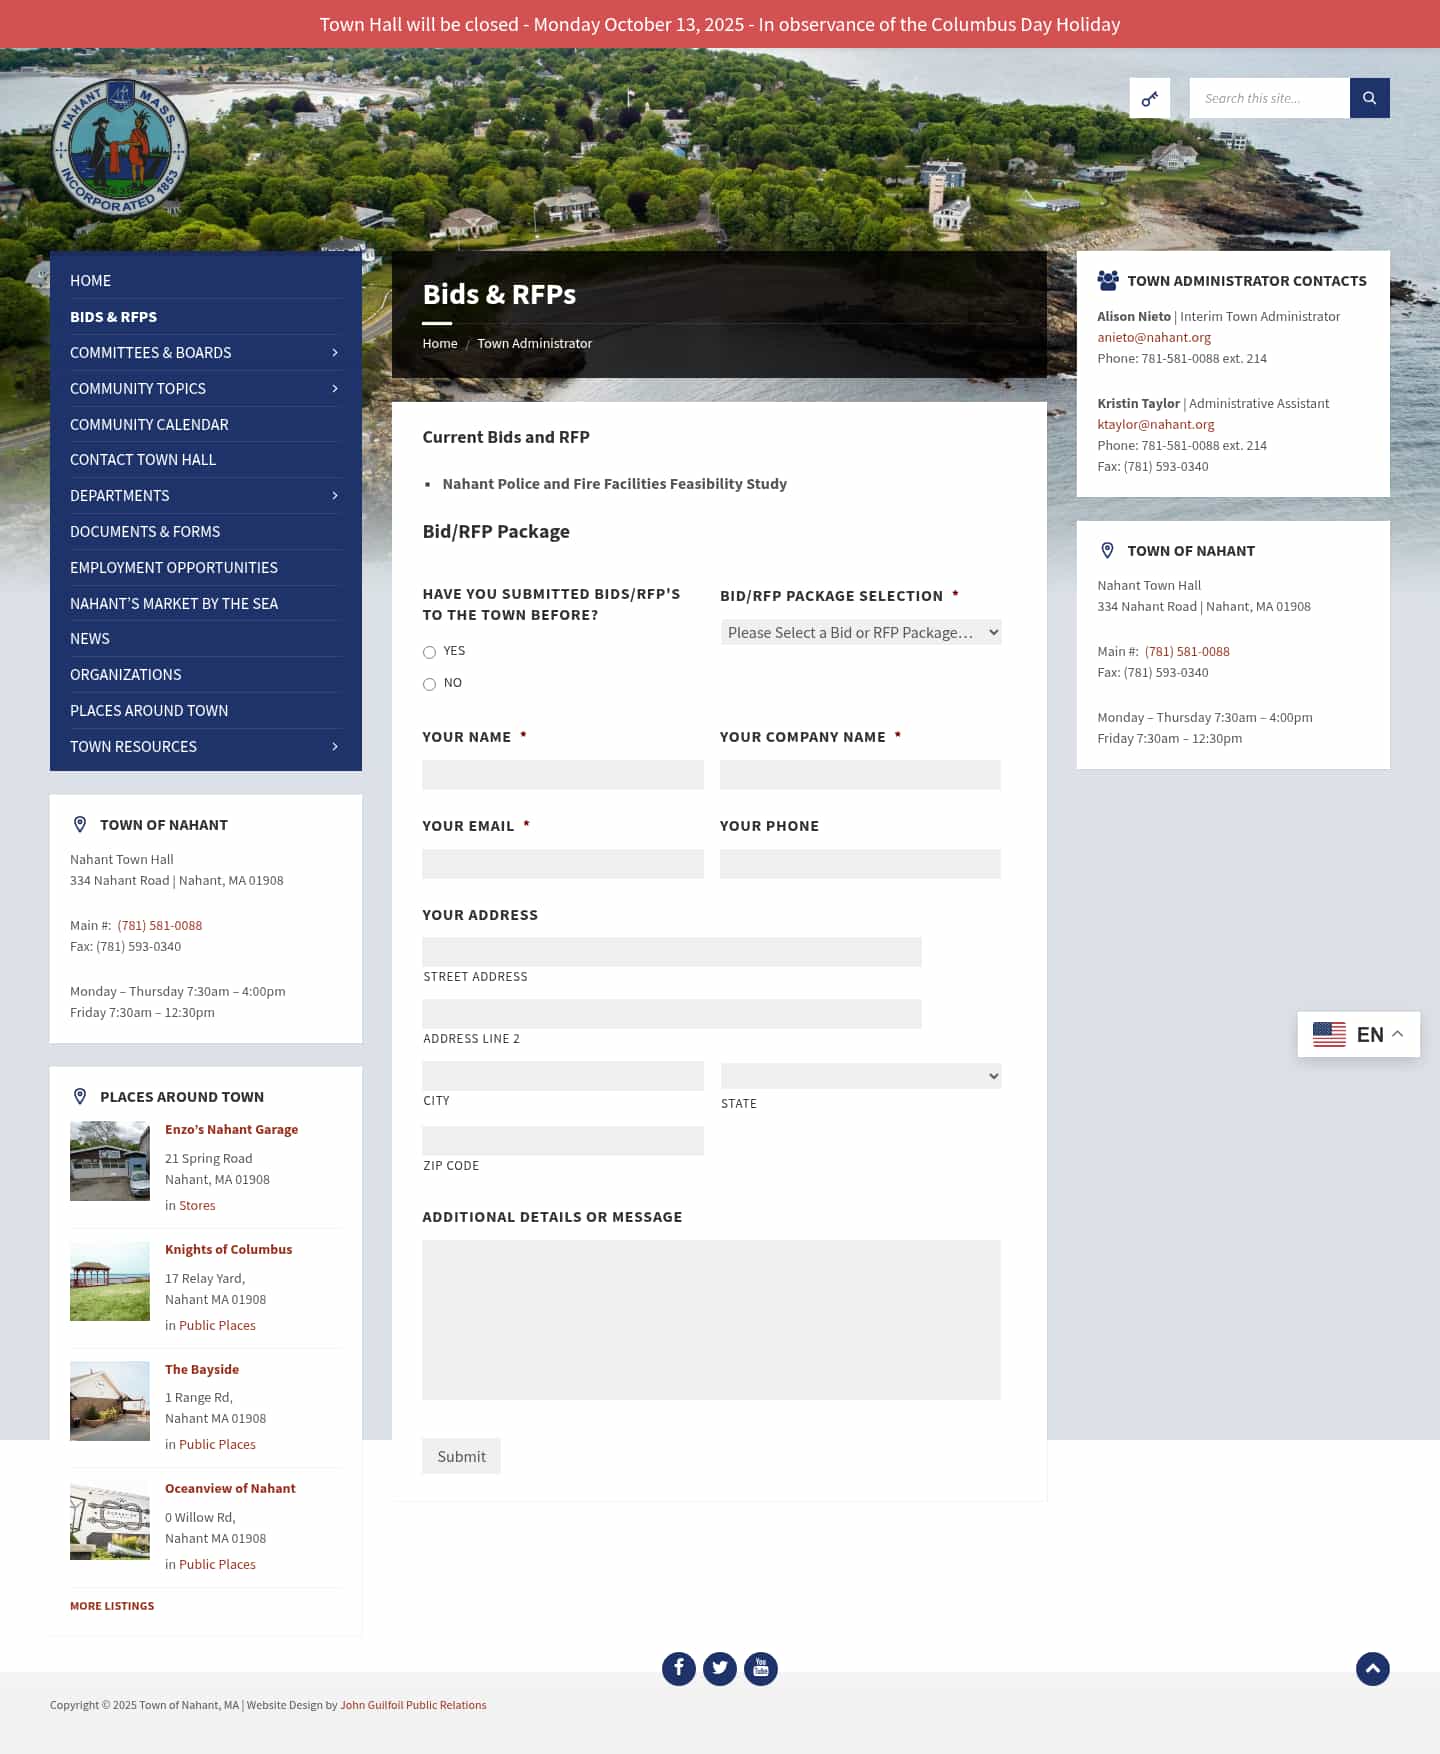Screen dimensions: 1440x1754
Task: Open Bids & RFPs menu item
Action: (x=113, y=317)
